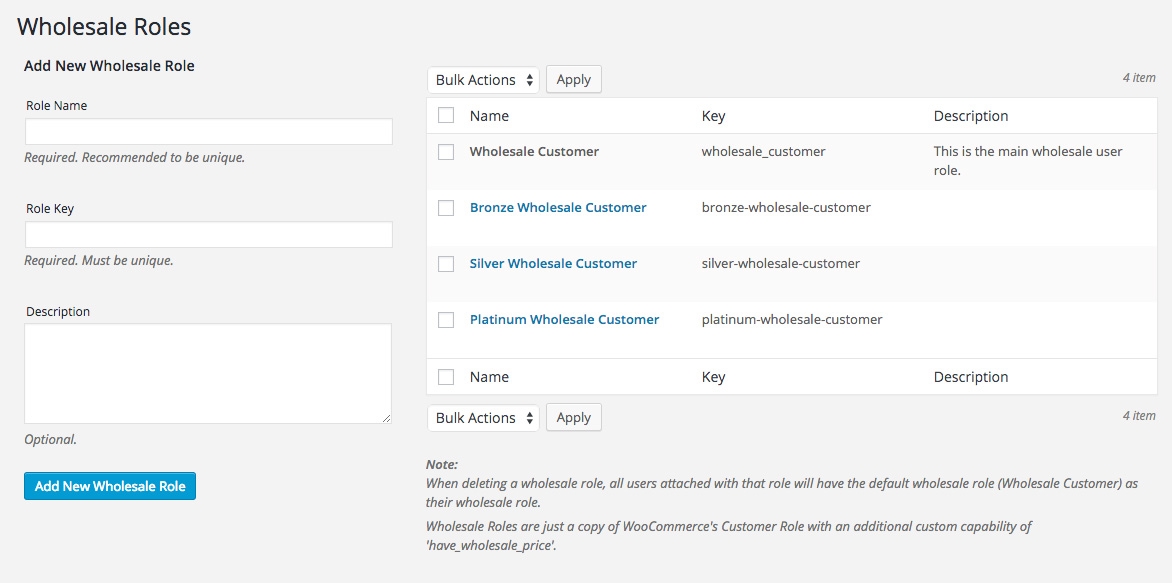This screenshot has height=583, width=1172.
Task: Click inside the Role Name field
Action: 207,131
